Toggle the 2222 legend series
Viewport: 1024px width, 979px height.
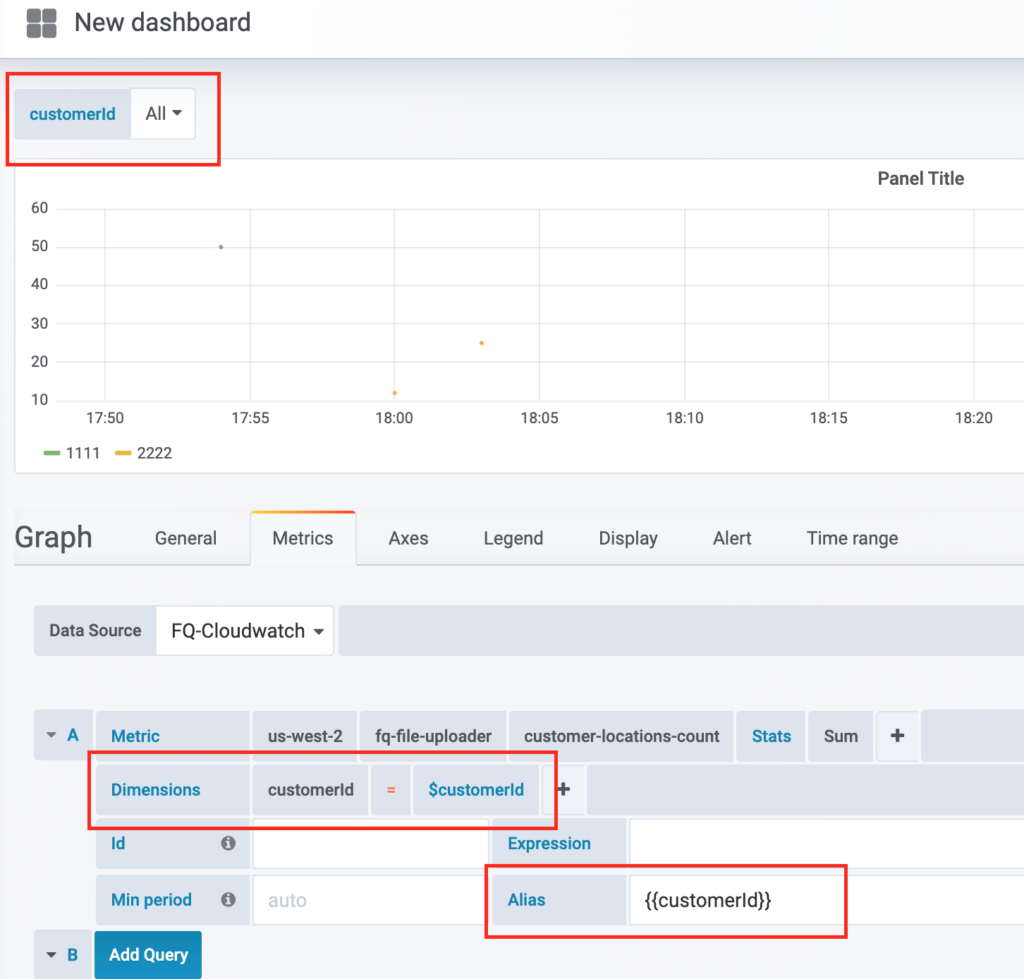coord(144,453)
